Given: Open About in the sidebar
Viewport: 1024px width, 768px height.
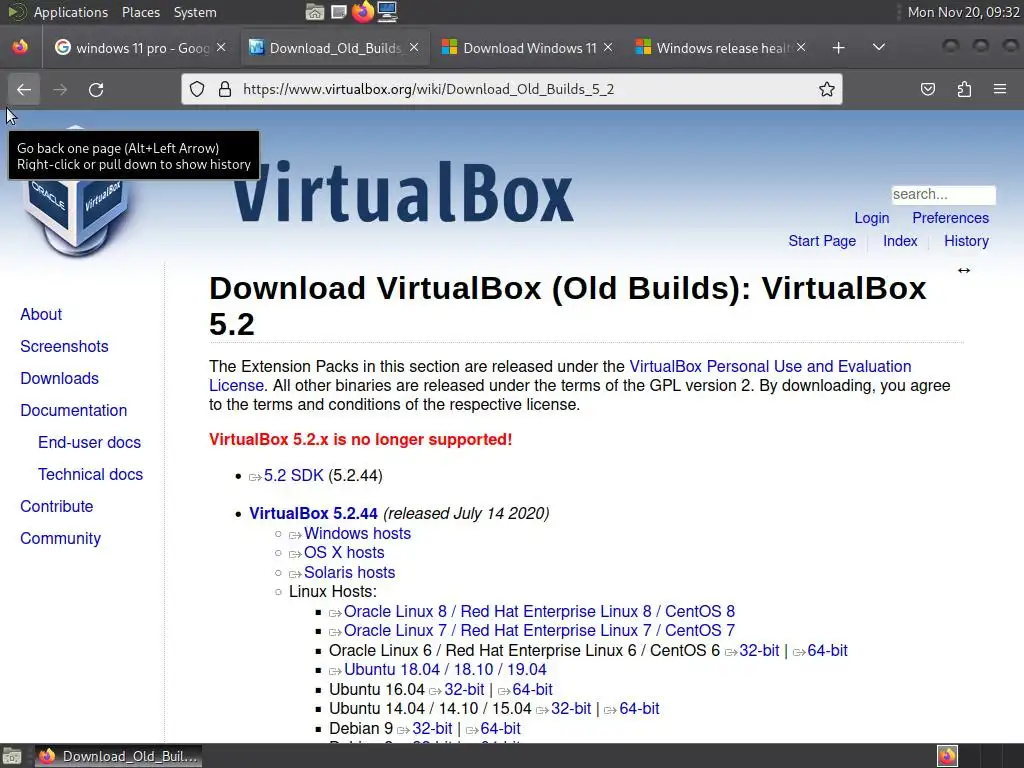Looking at the screenshot, I should [41, 314].
